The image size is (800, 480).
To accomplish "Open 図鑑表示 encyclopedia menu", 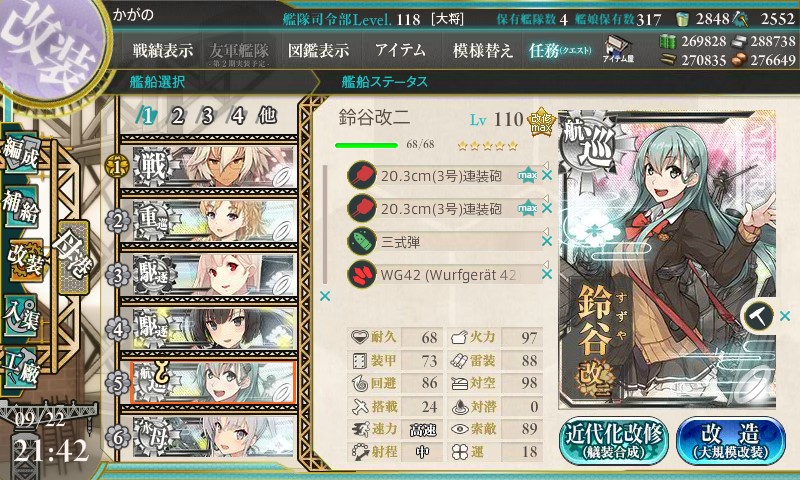I will [318, 50].
